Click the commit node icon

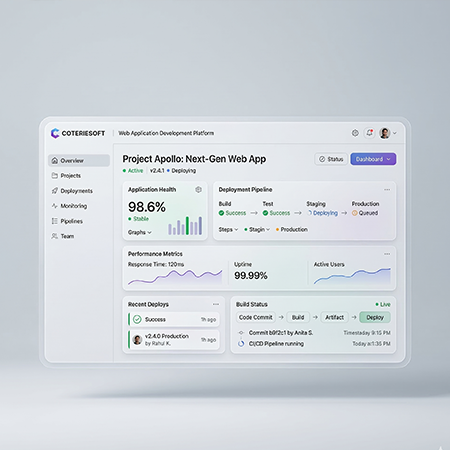[241, 333]
